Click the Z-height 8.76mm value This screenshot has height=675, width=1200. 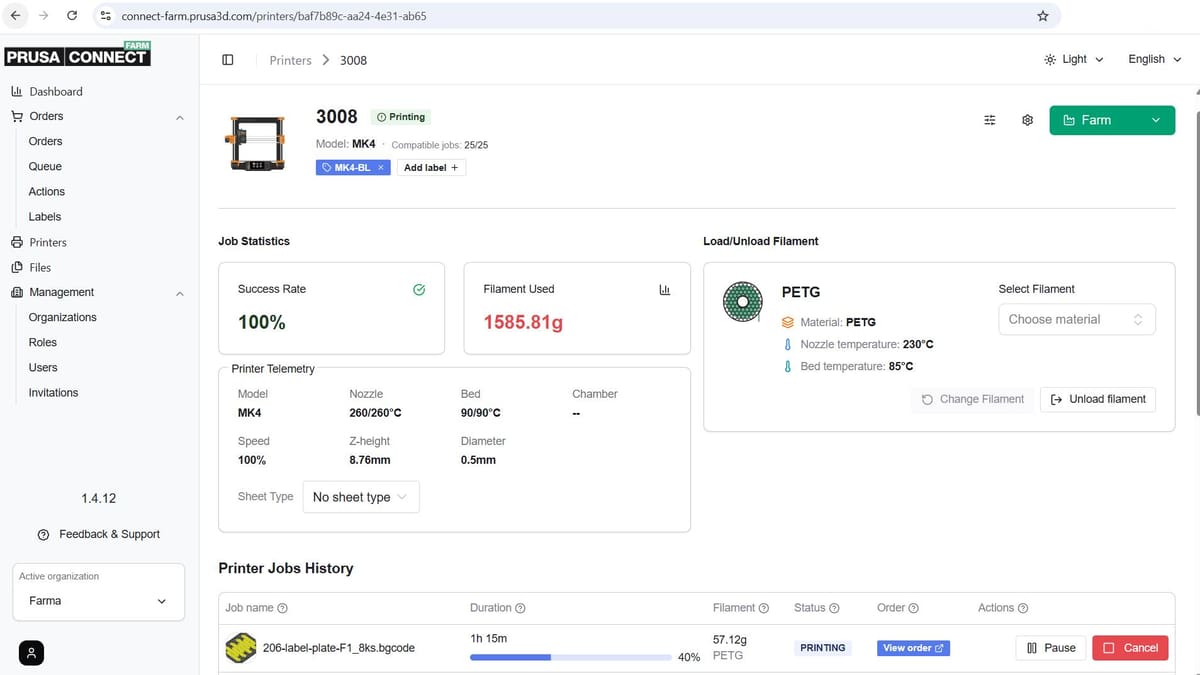[x=370, y=460]
